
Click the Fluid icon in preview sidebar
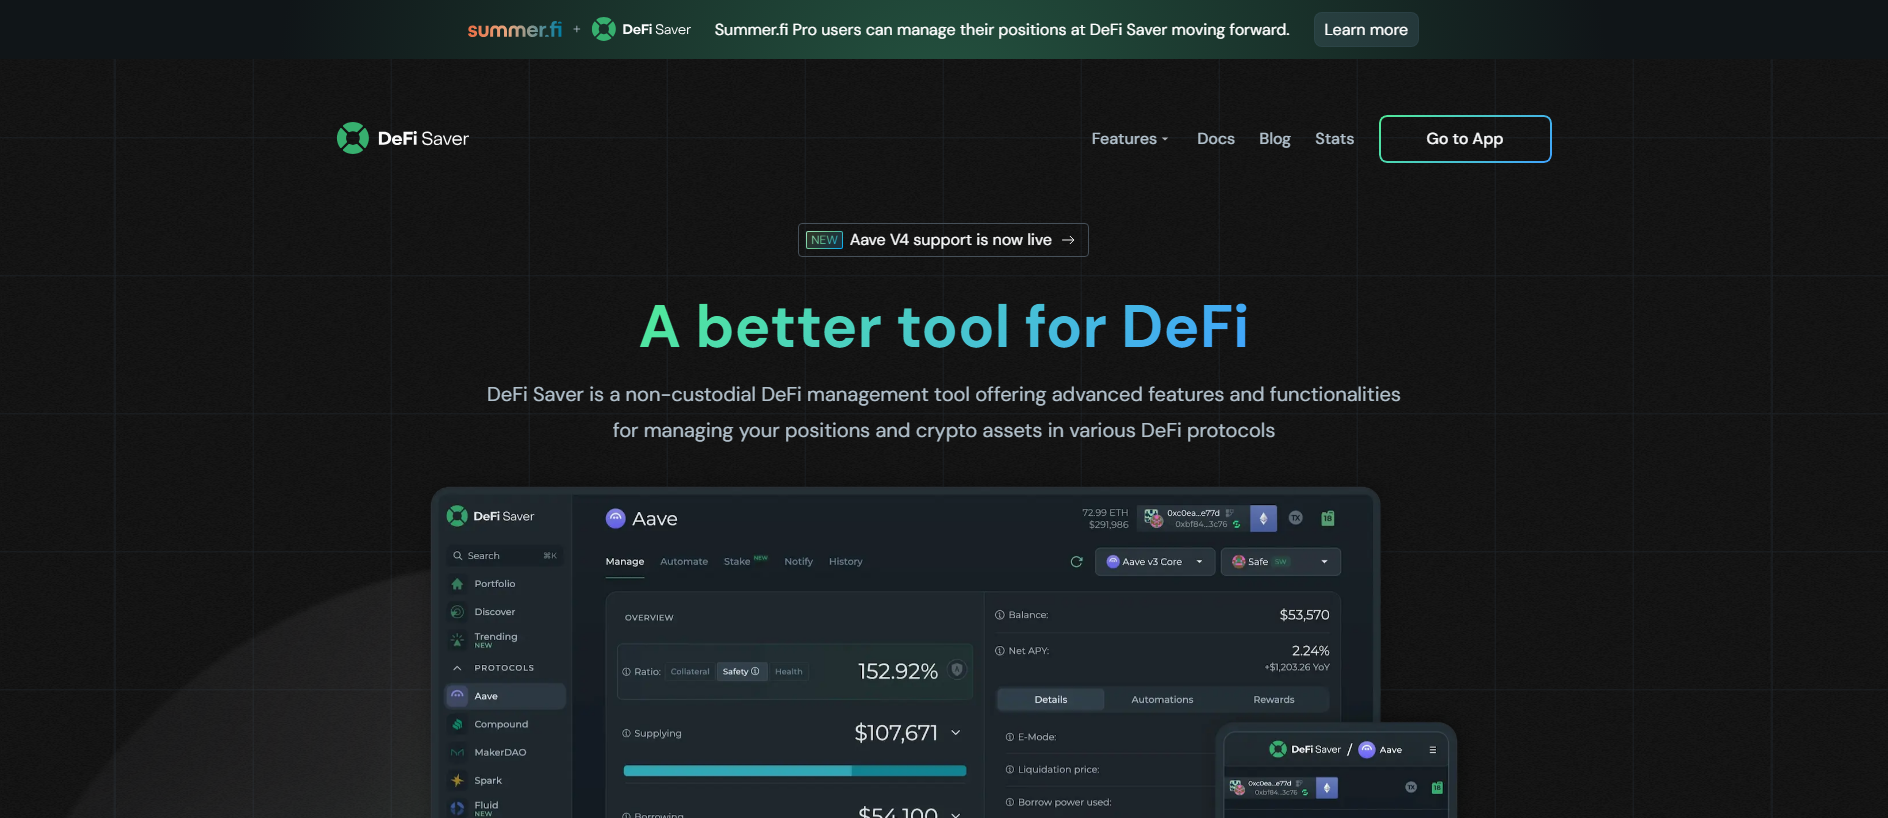457,808
